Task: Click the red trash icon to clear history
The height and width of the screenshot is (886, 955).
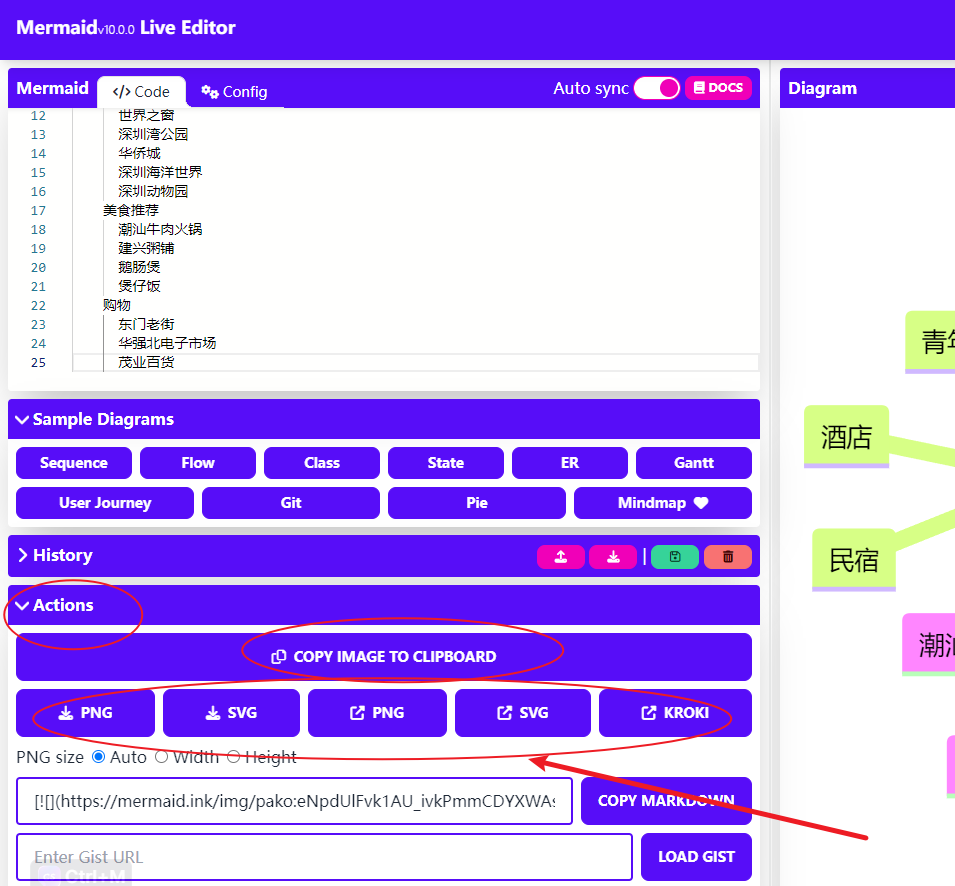Action: 727,556
